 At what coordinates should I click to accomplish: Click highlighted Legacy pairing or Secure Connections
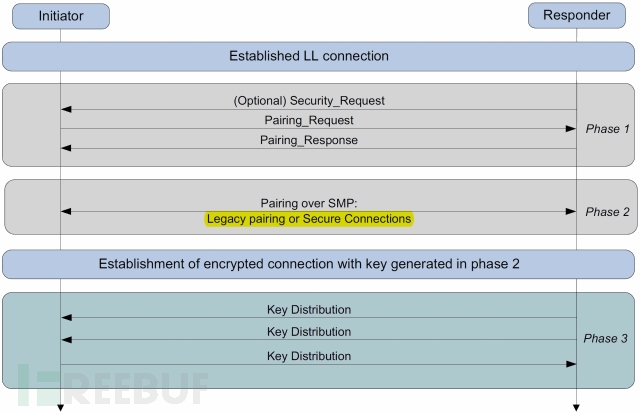coord(309,219)
